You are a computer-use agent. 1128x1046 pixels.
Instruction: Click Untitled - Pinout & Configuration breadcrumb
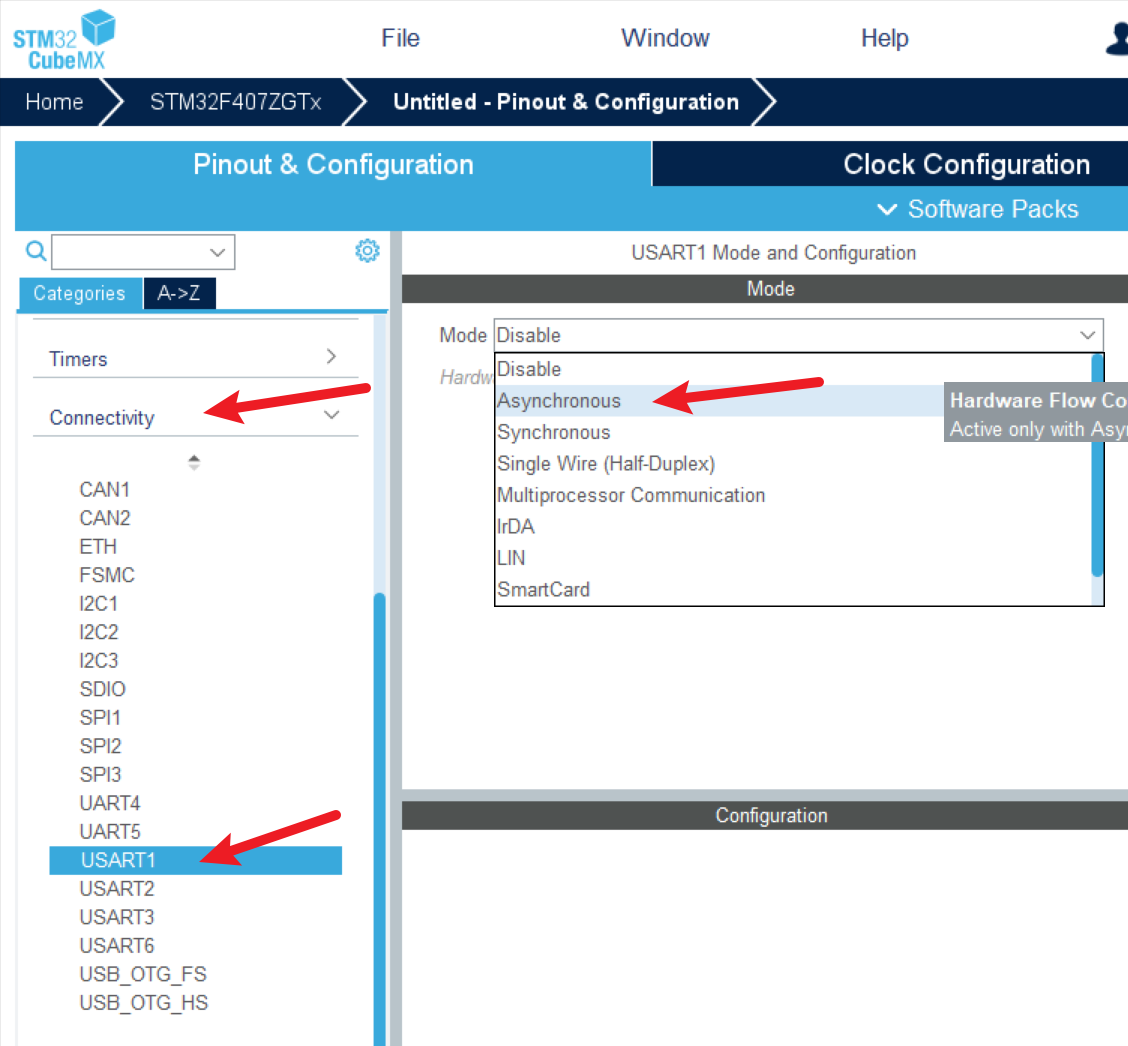[565, 102]
